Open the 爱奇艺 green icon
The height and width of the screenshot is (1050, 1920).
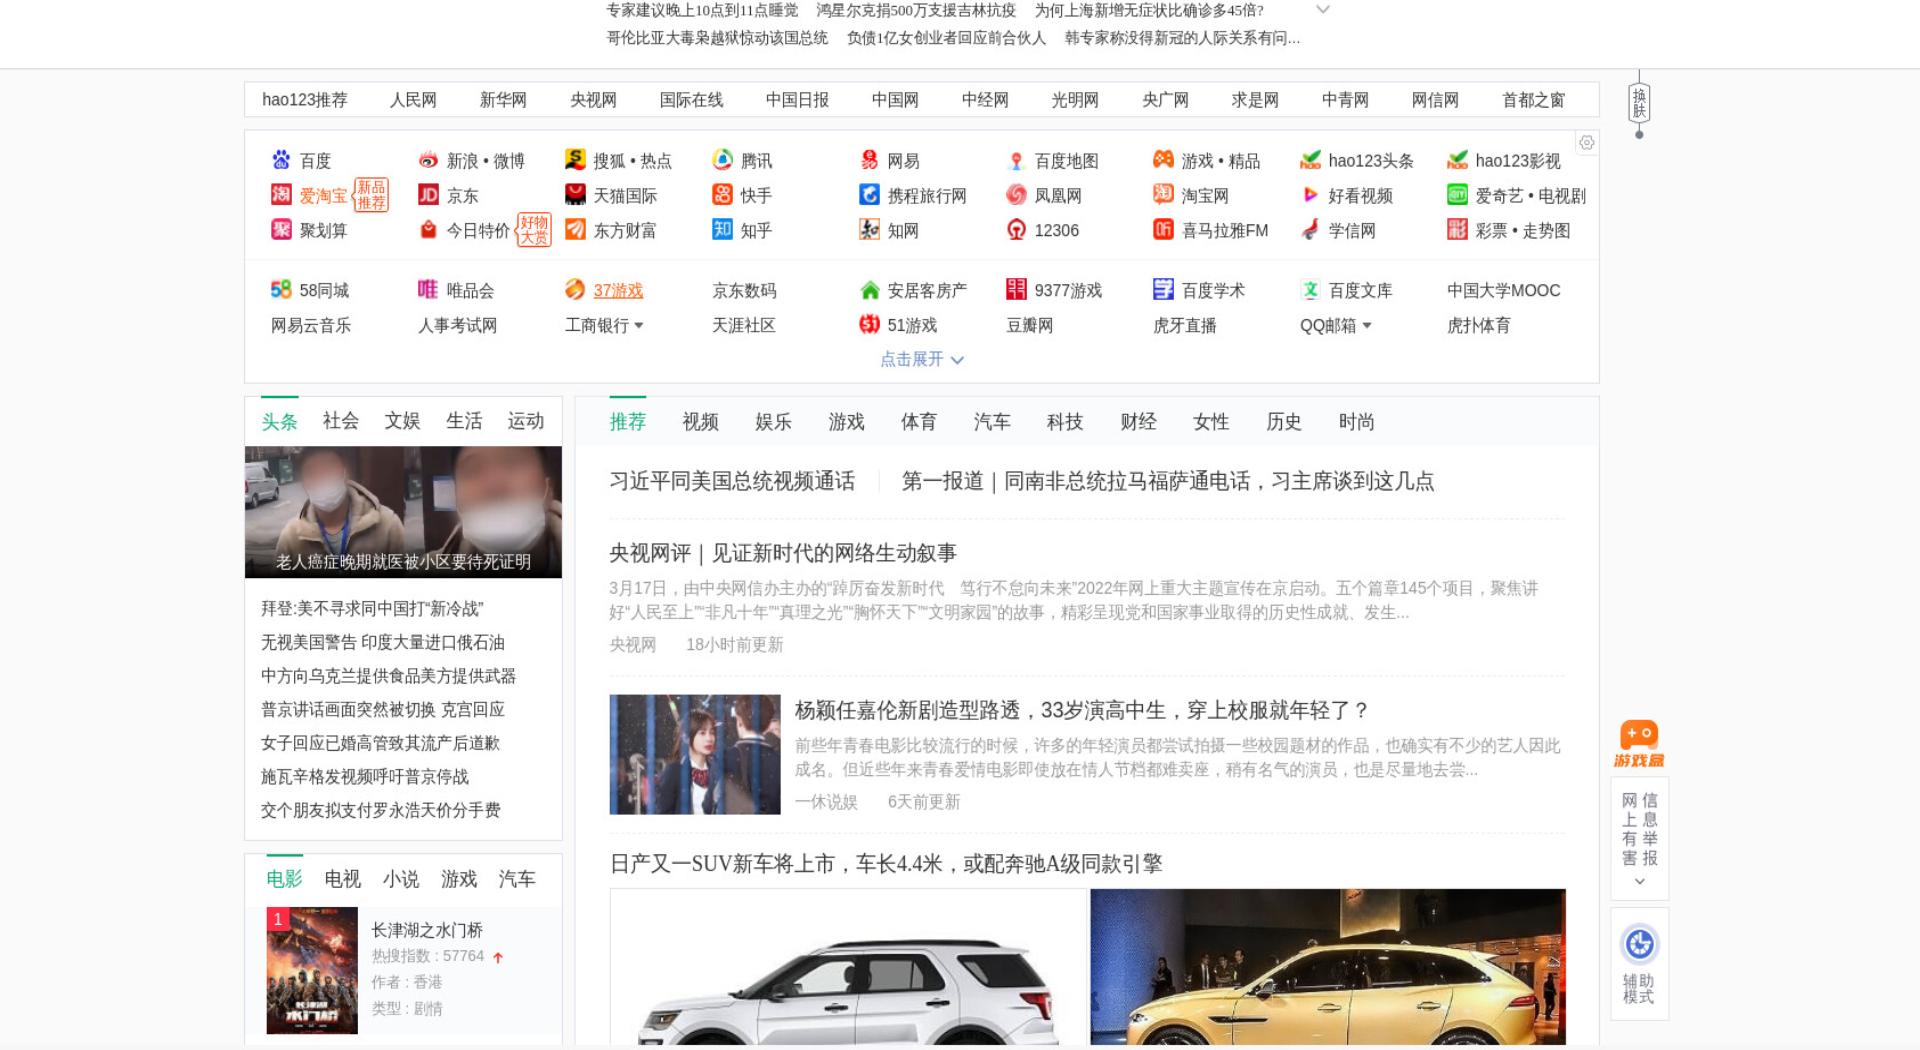[x=1457, y=195]
